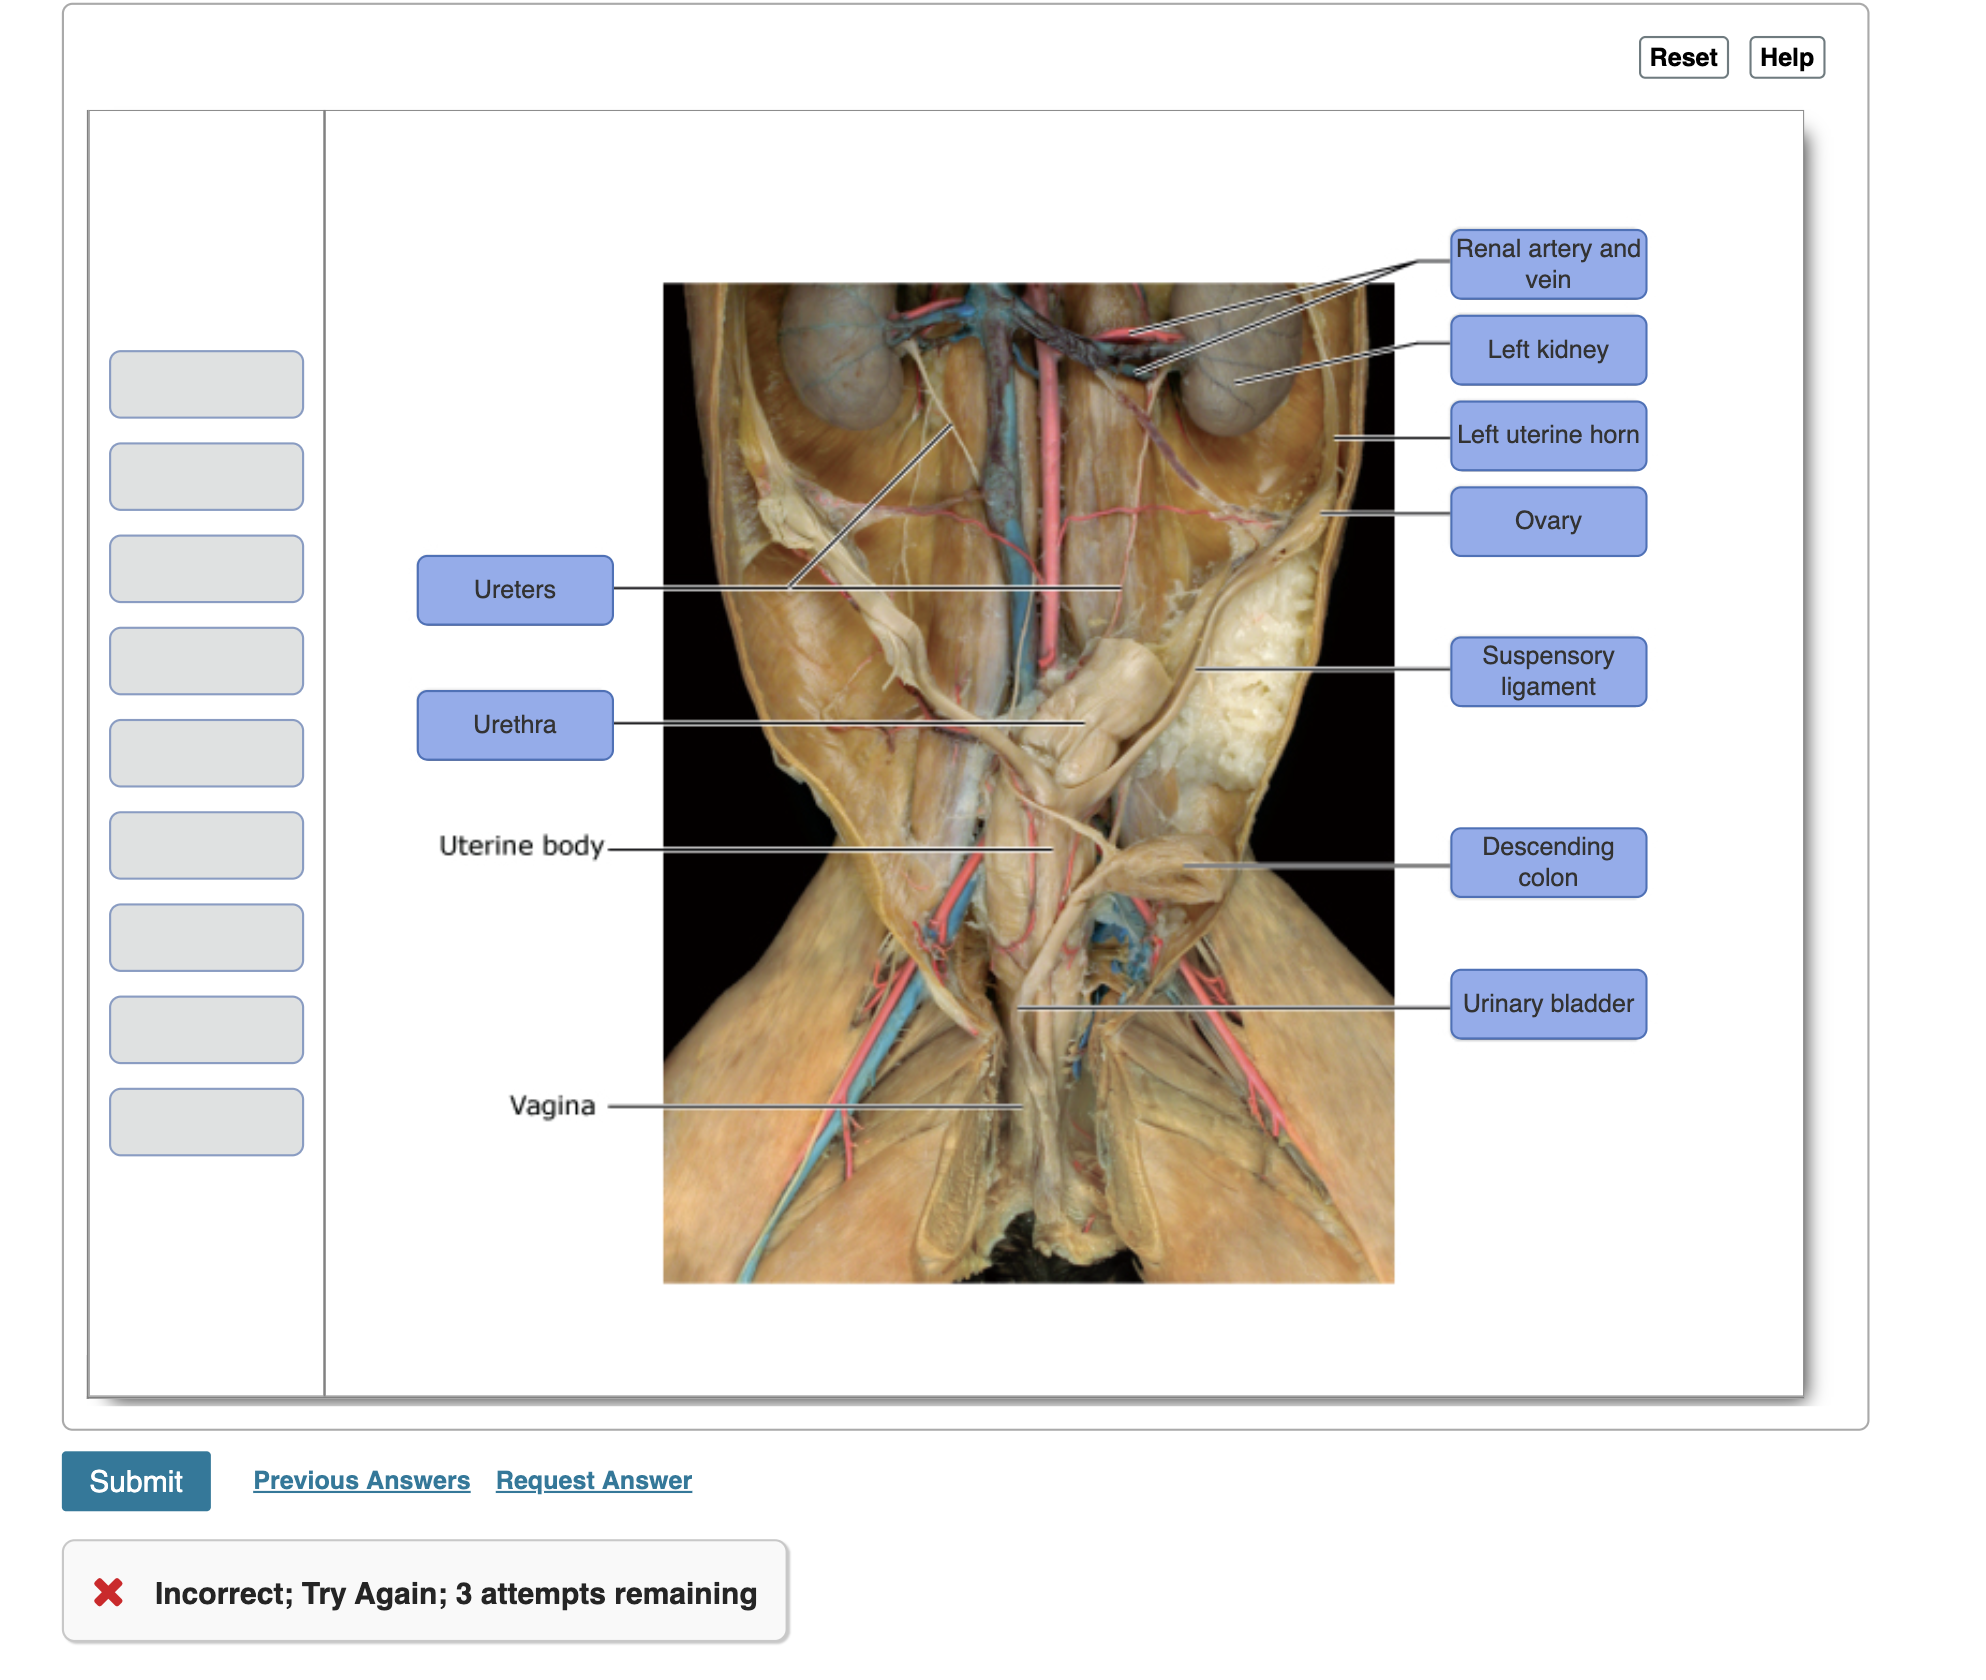Pick the Left uterine horn label
Screen dimensions: 1986x1680
[1547, 435]
